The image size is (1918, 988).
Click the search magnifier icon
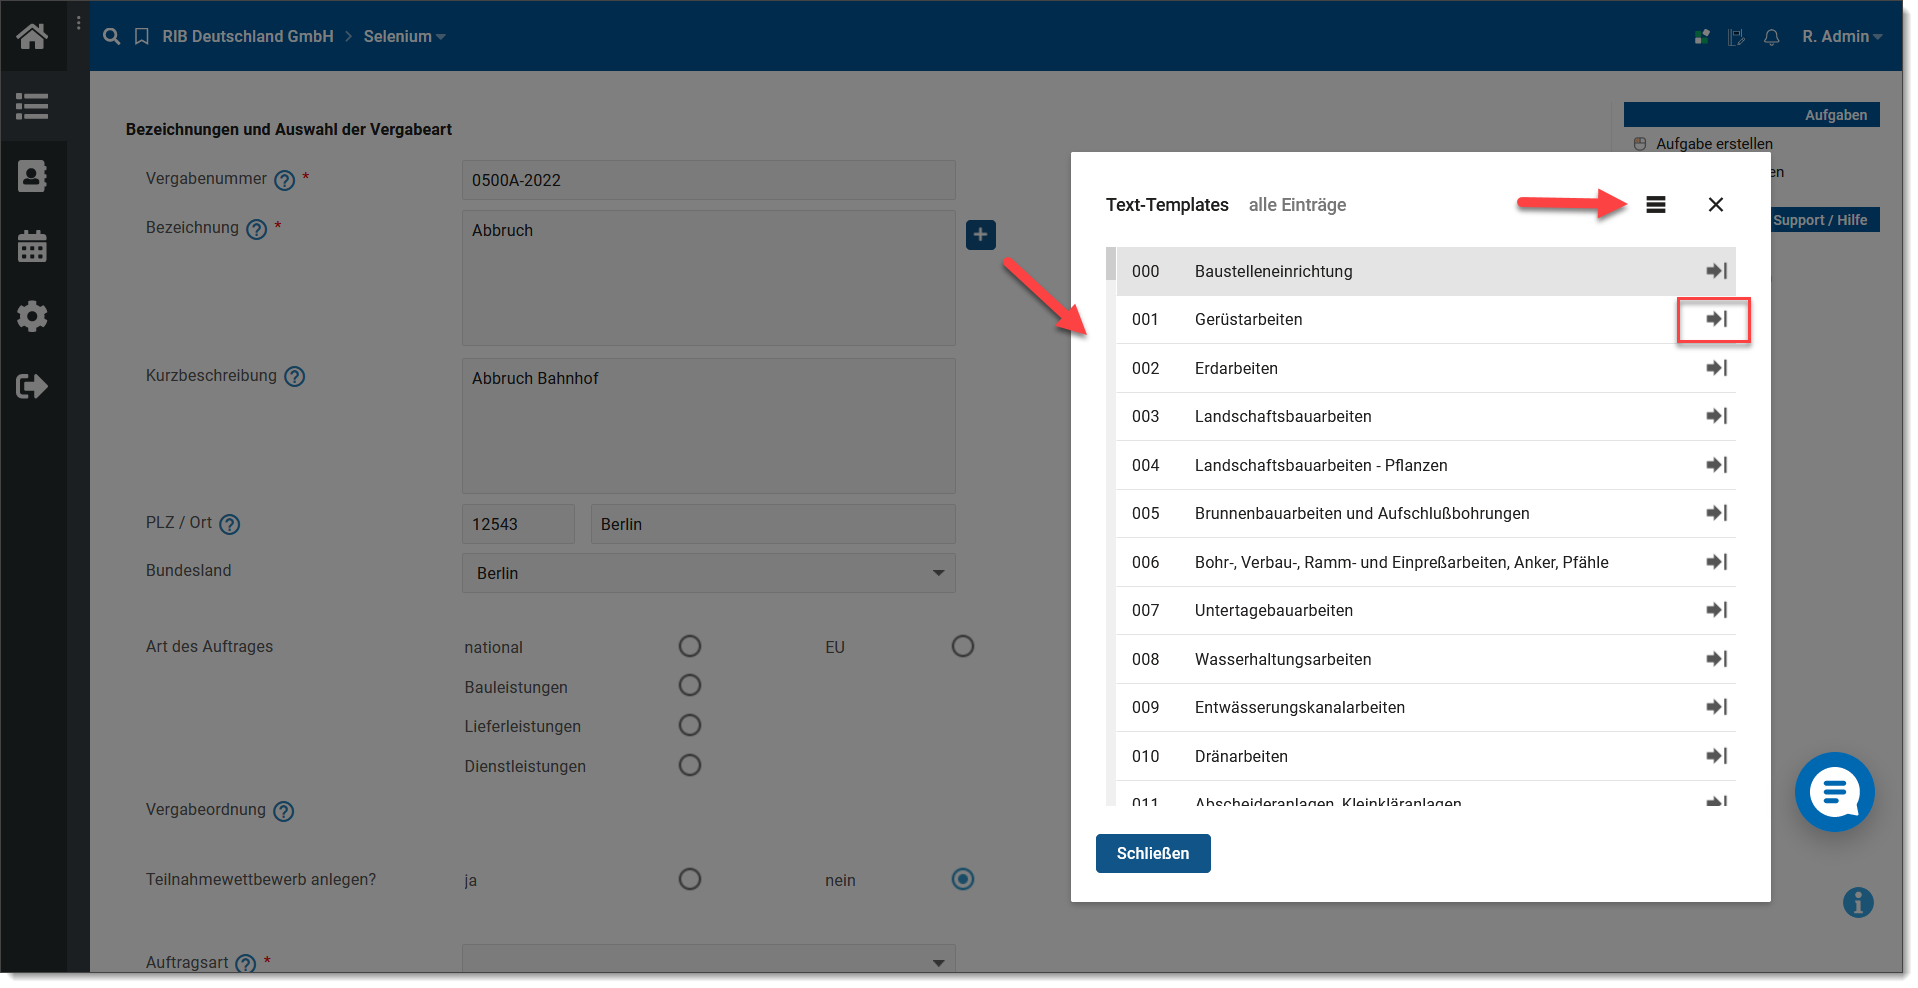(x=112, y=36)
